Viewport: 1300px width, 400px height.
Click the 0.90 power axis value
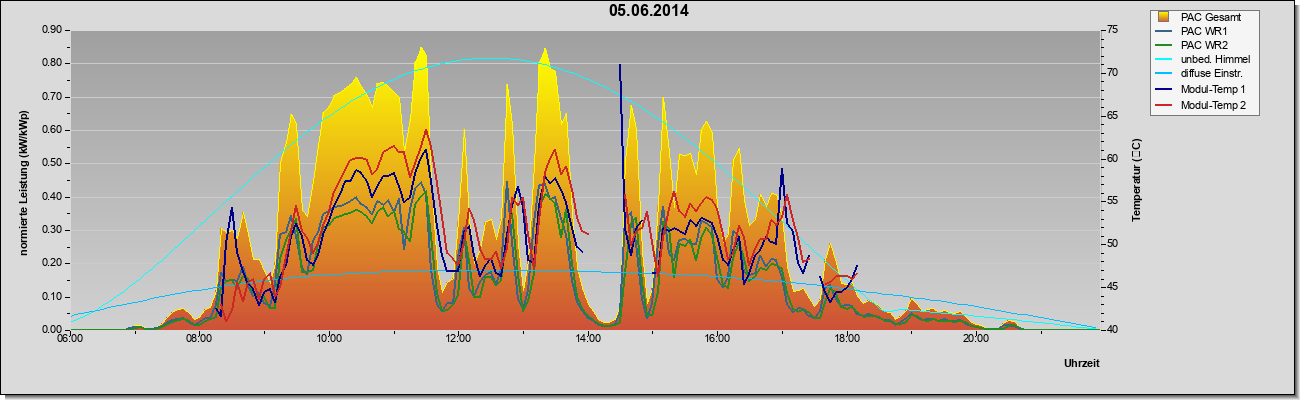click(x=52, y=30)
